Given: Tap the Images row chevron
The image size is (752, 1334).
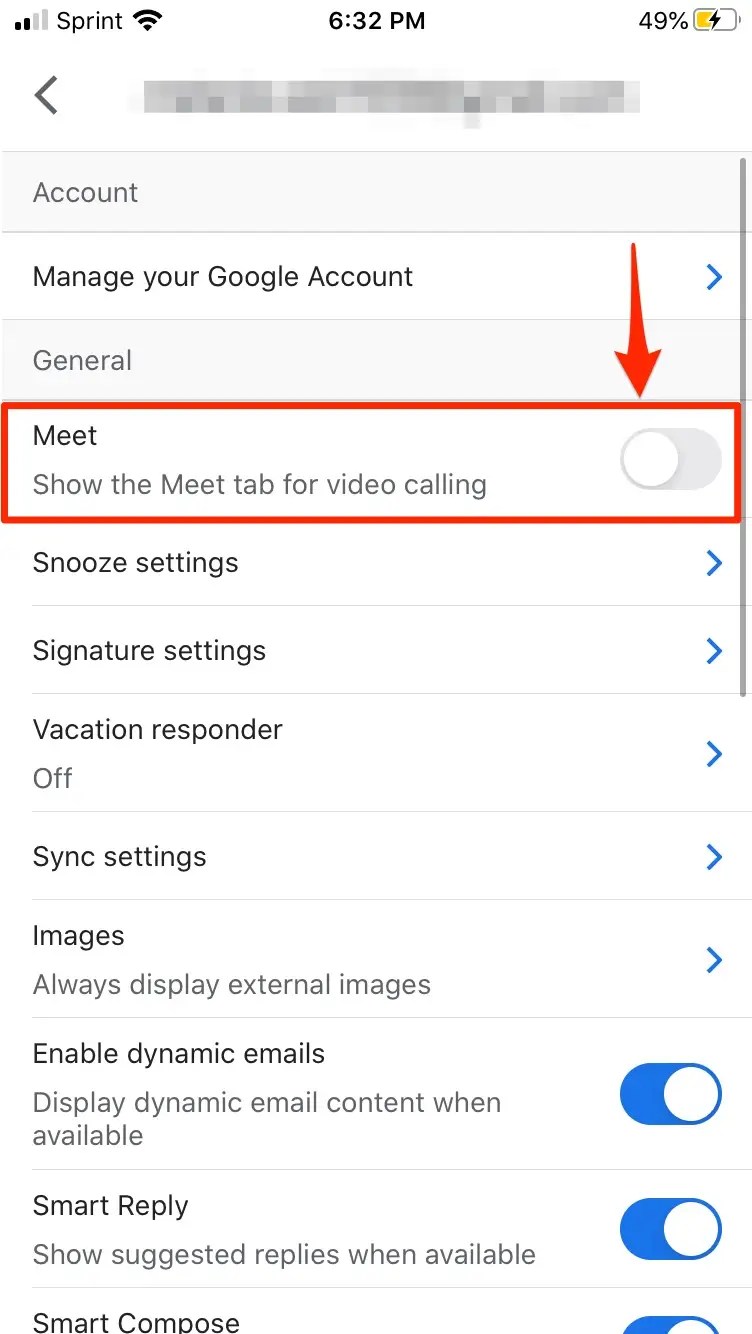Looking at the screenshot, I should [x=714, y=960].
